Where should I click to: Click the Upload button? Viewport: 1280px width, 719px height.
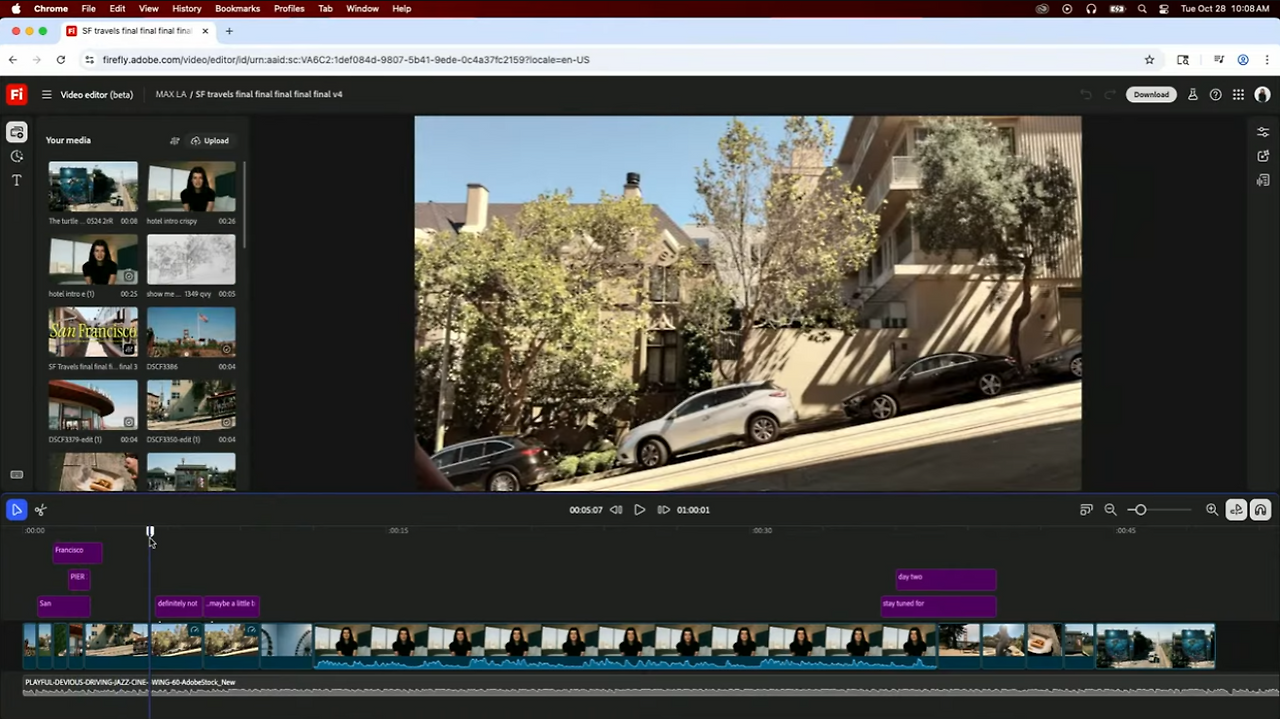click(210, 141)
